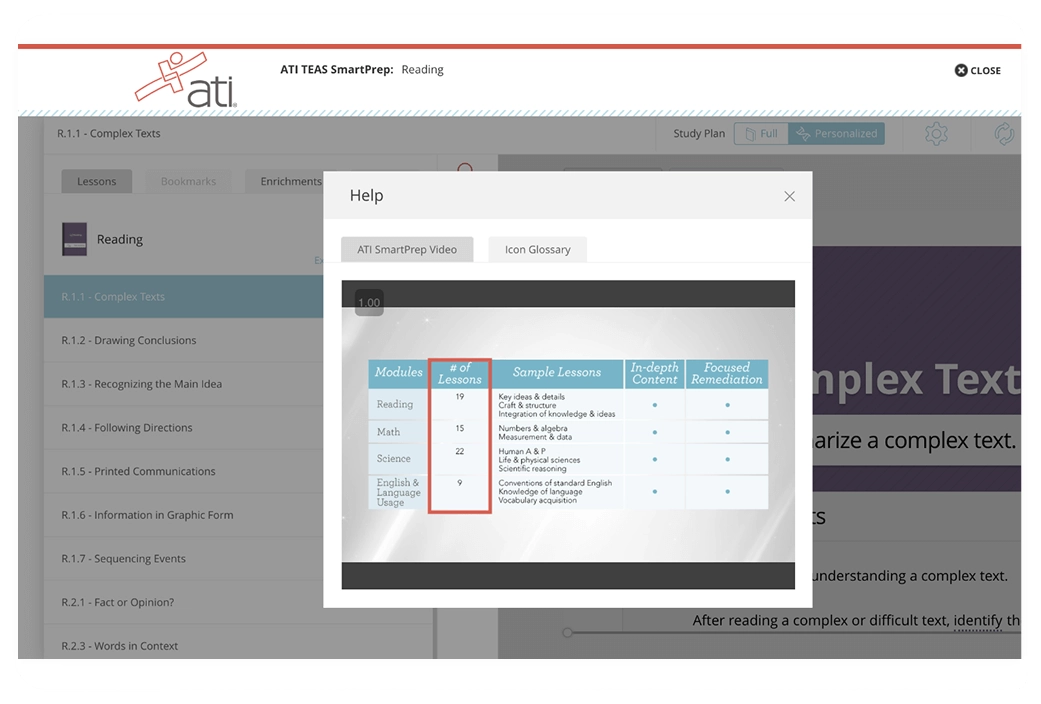Switch Study Plan to Full view

763,133
